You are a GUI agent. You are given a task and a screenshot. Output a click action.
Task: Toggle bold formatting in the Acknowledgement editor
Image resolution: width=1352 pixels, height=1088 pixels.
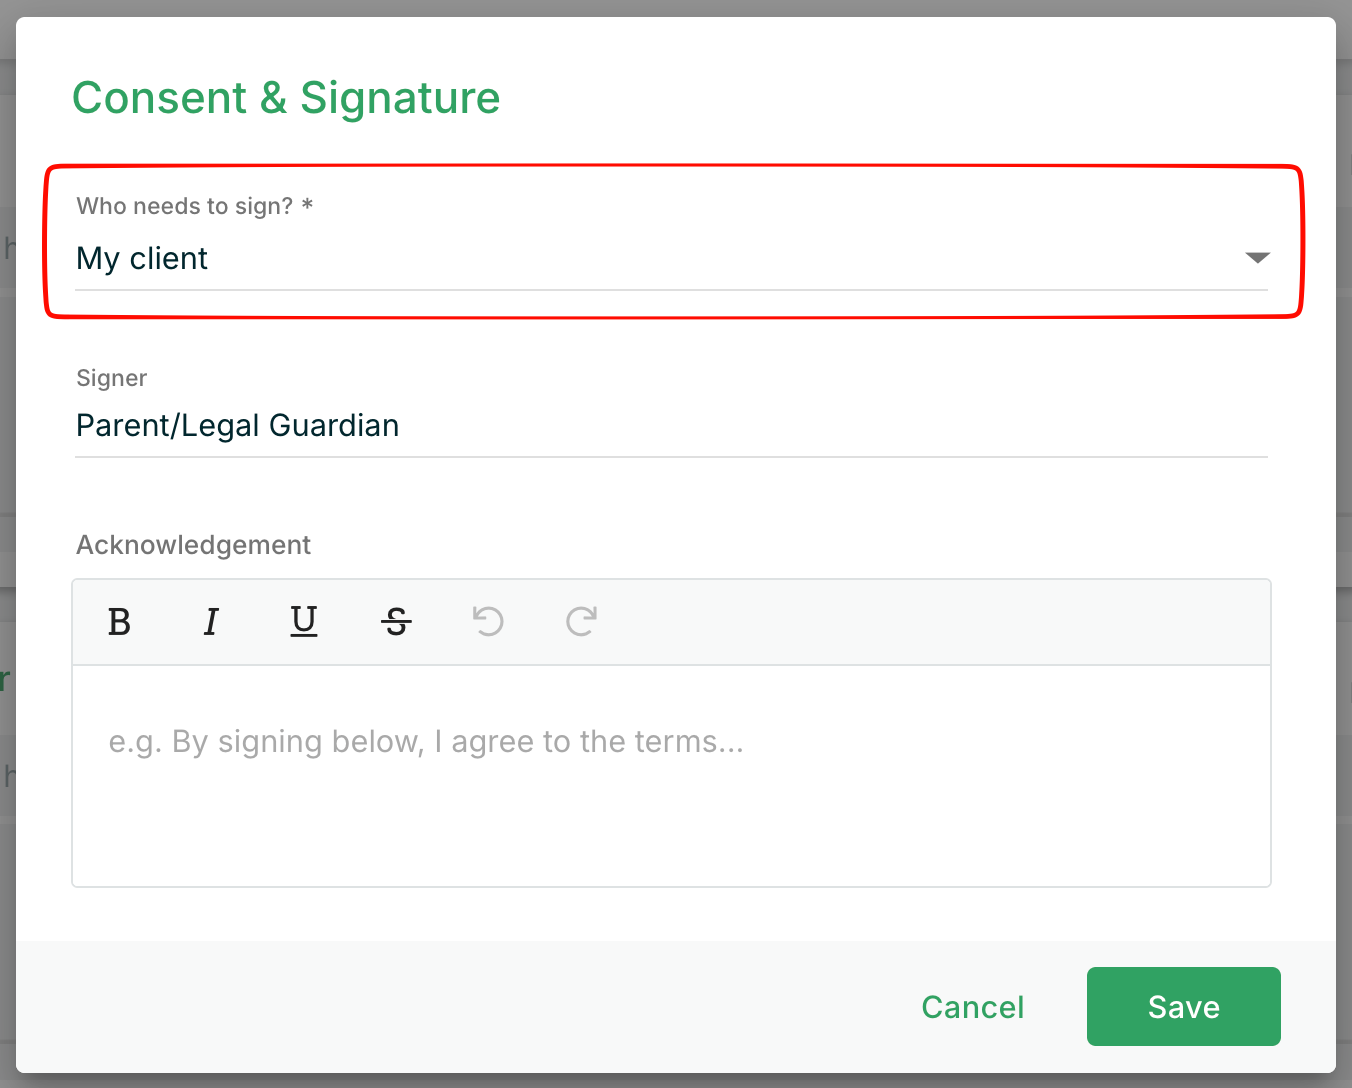pos(119,622)
